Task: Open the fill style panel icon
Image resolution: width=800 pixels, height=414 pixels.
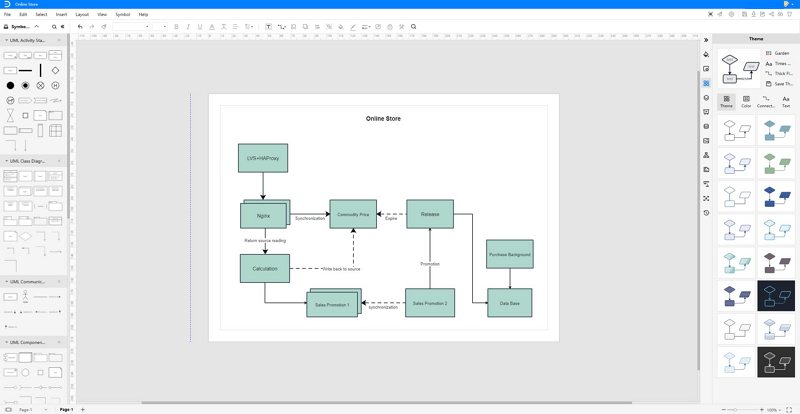Action: pos(706,54)
